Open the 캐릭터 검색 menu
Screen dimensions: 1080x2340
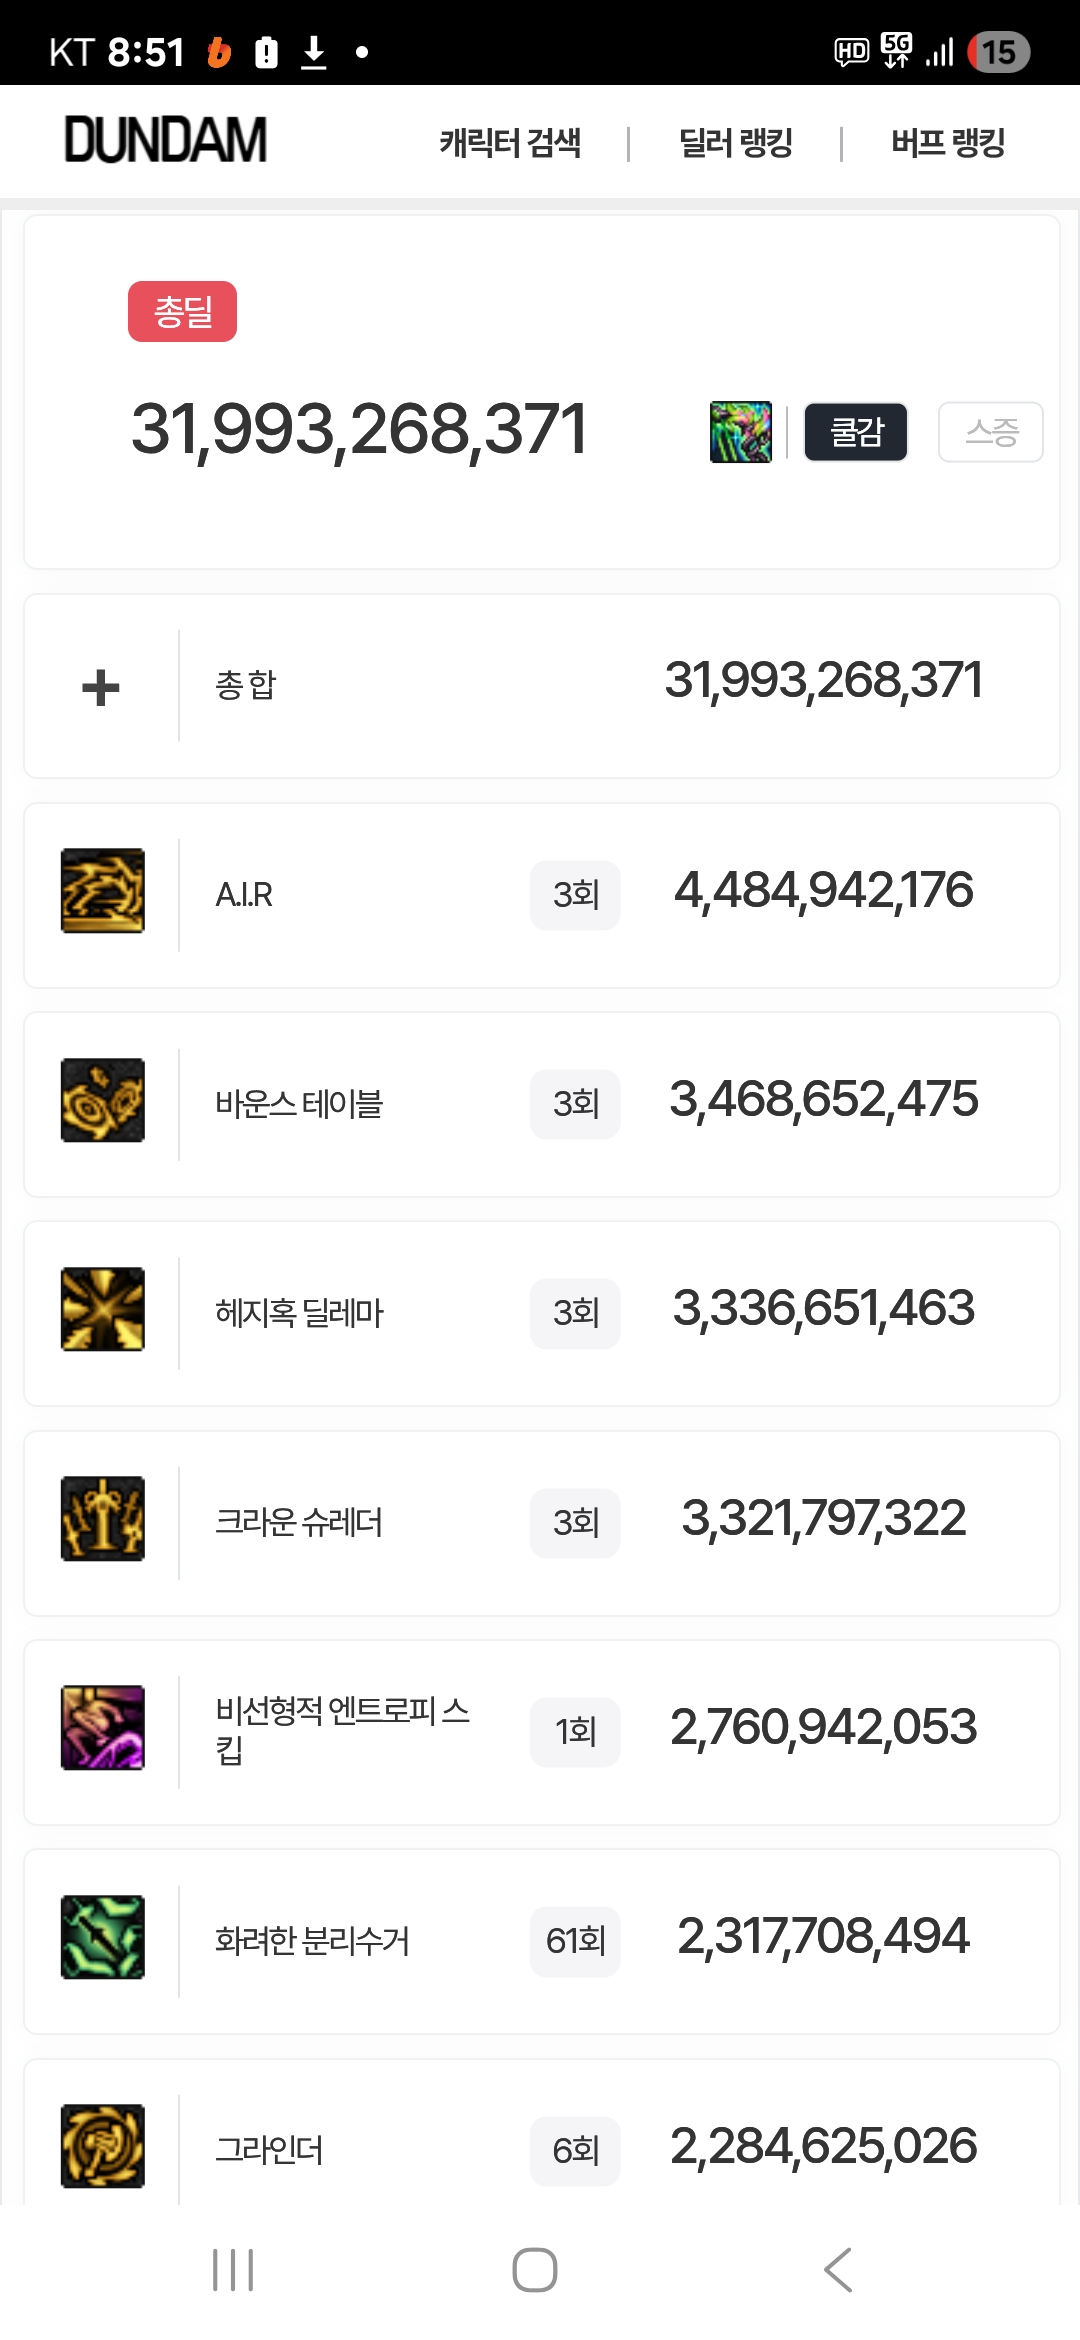(510, 143)
